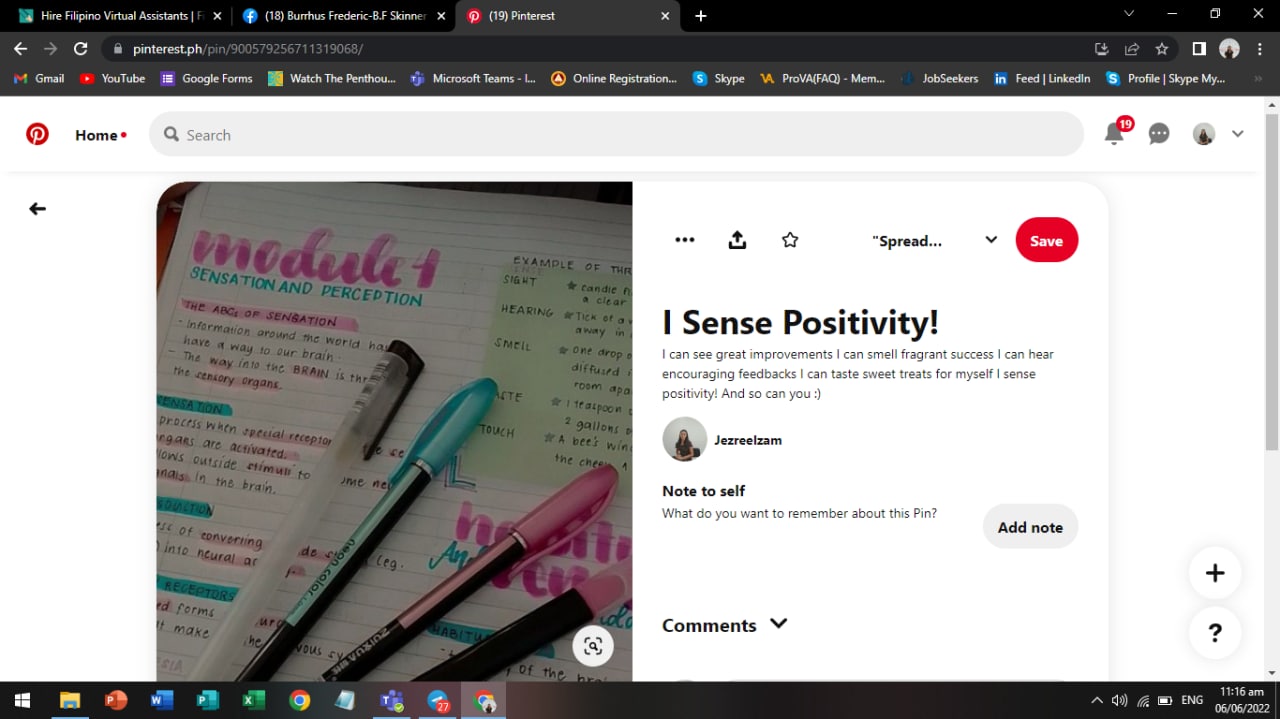Open the three-dot more options menu
This screenshot has height=719, width=1280.
pos(685,240)
